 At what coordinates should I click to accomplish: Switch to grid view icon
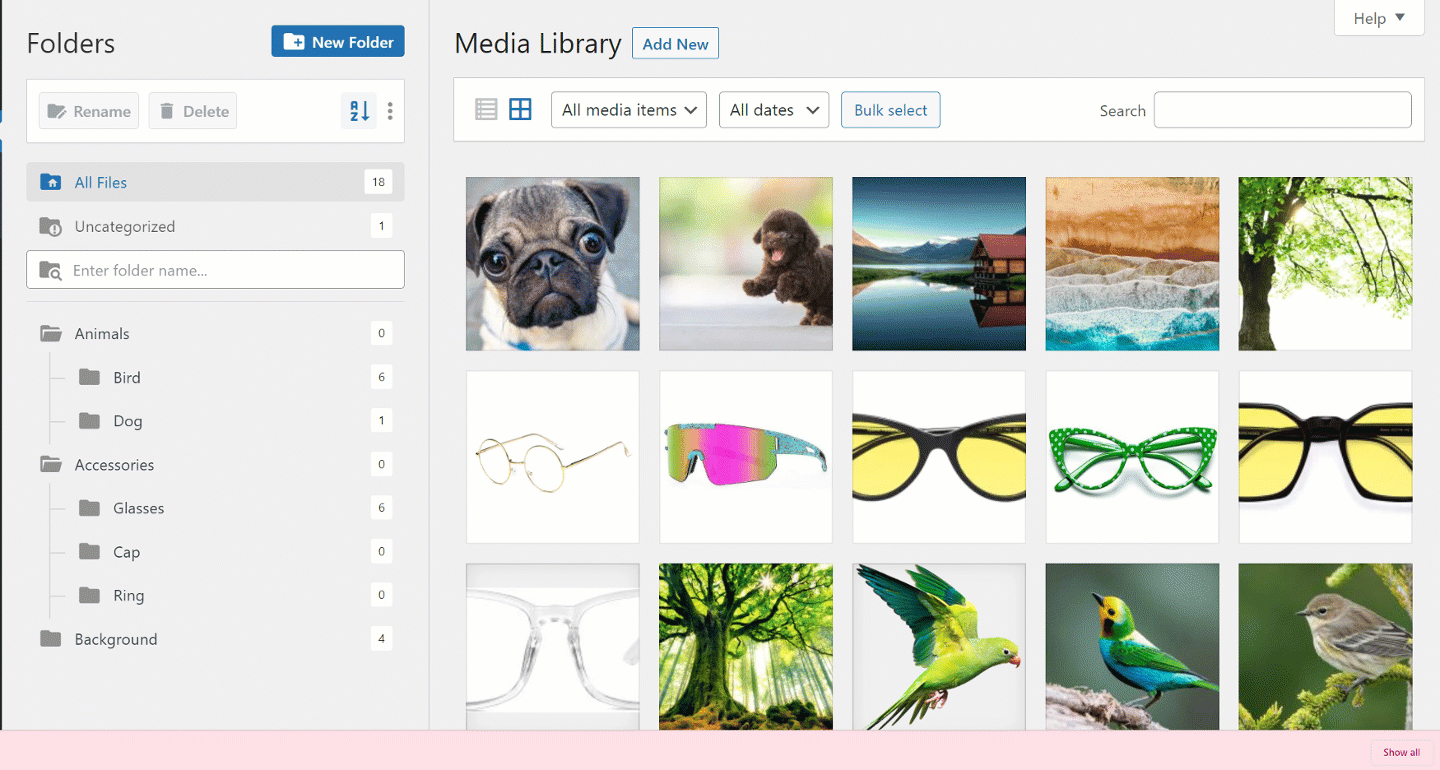pyautogui.click(x=520, y=110)
